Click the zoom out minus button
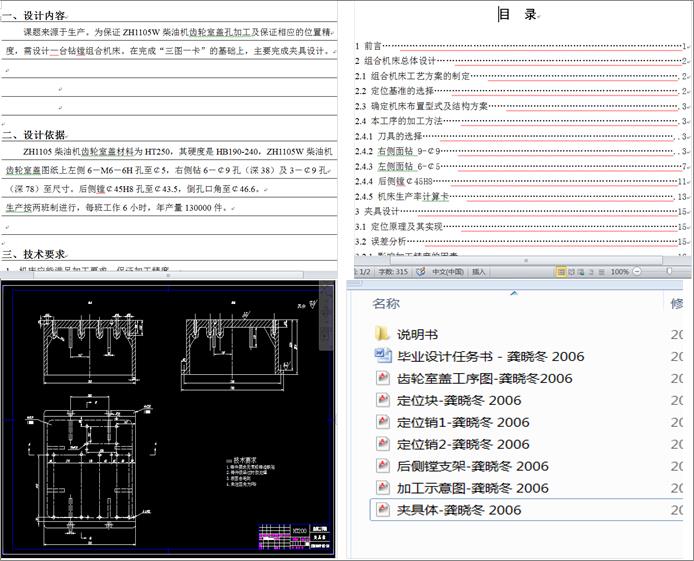The image size is (694, 561). point(637,271)
